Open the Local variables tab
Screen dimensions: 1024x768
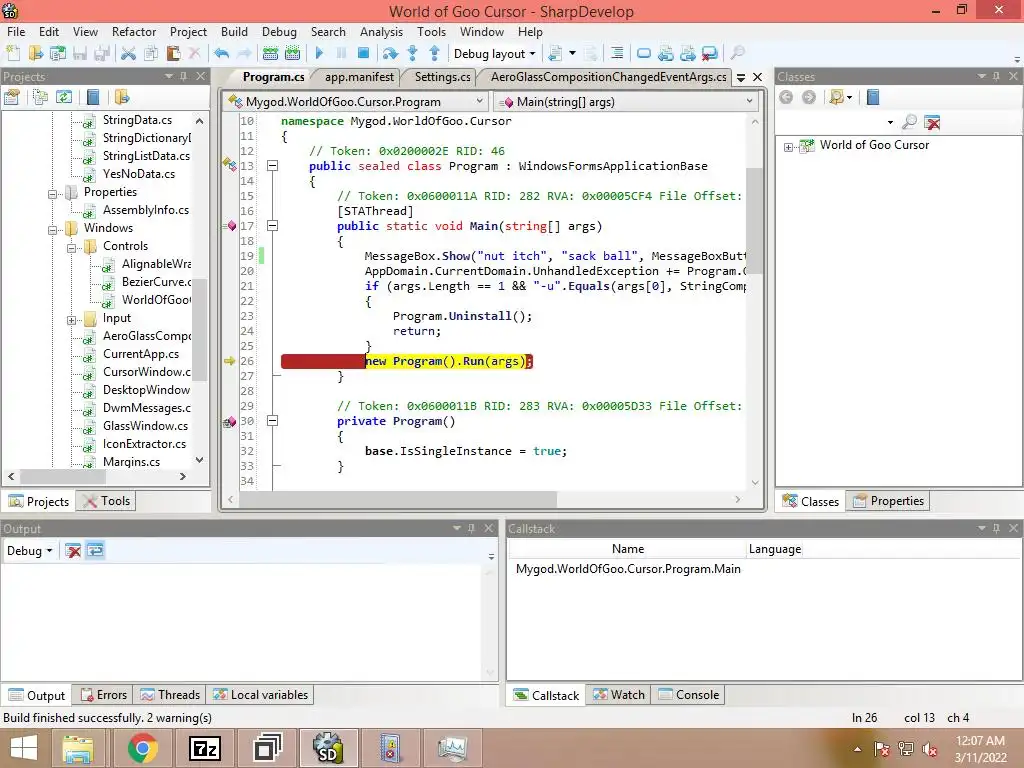(260, 695)
